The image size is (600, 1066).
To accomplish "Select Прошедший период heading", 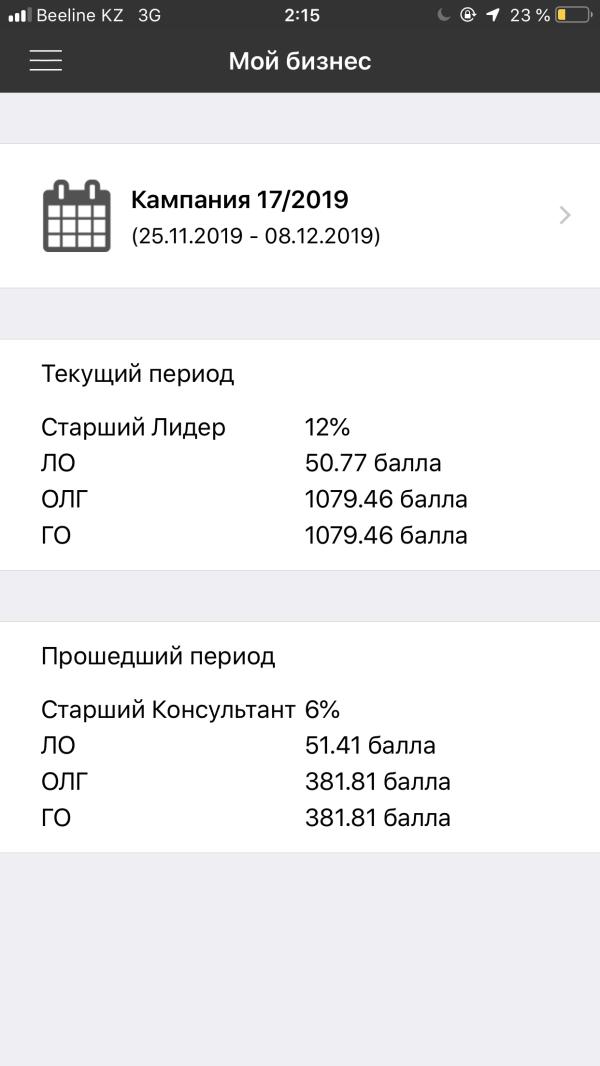I will click(x=158, y=656).
